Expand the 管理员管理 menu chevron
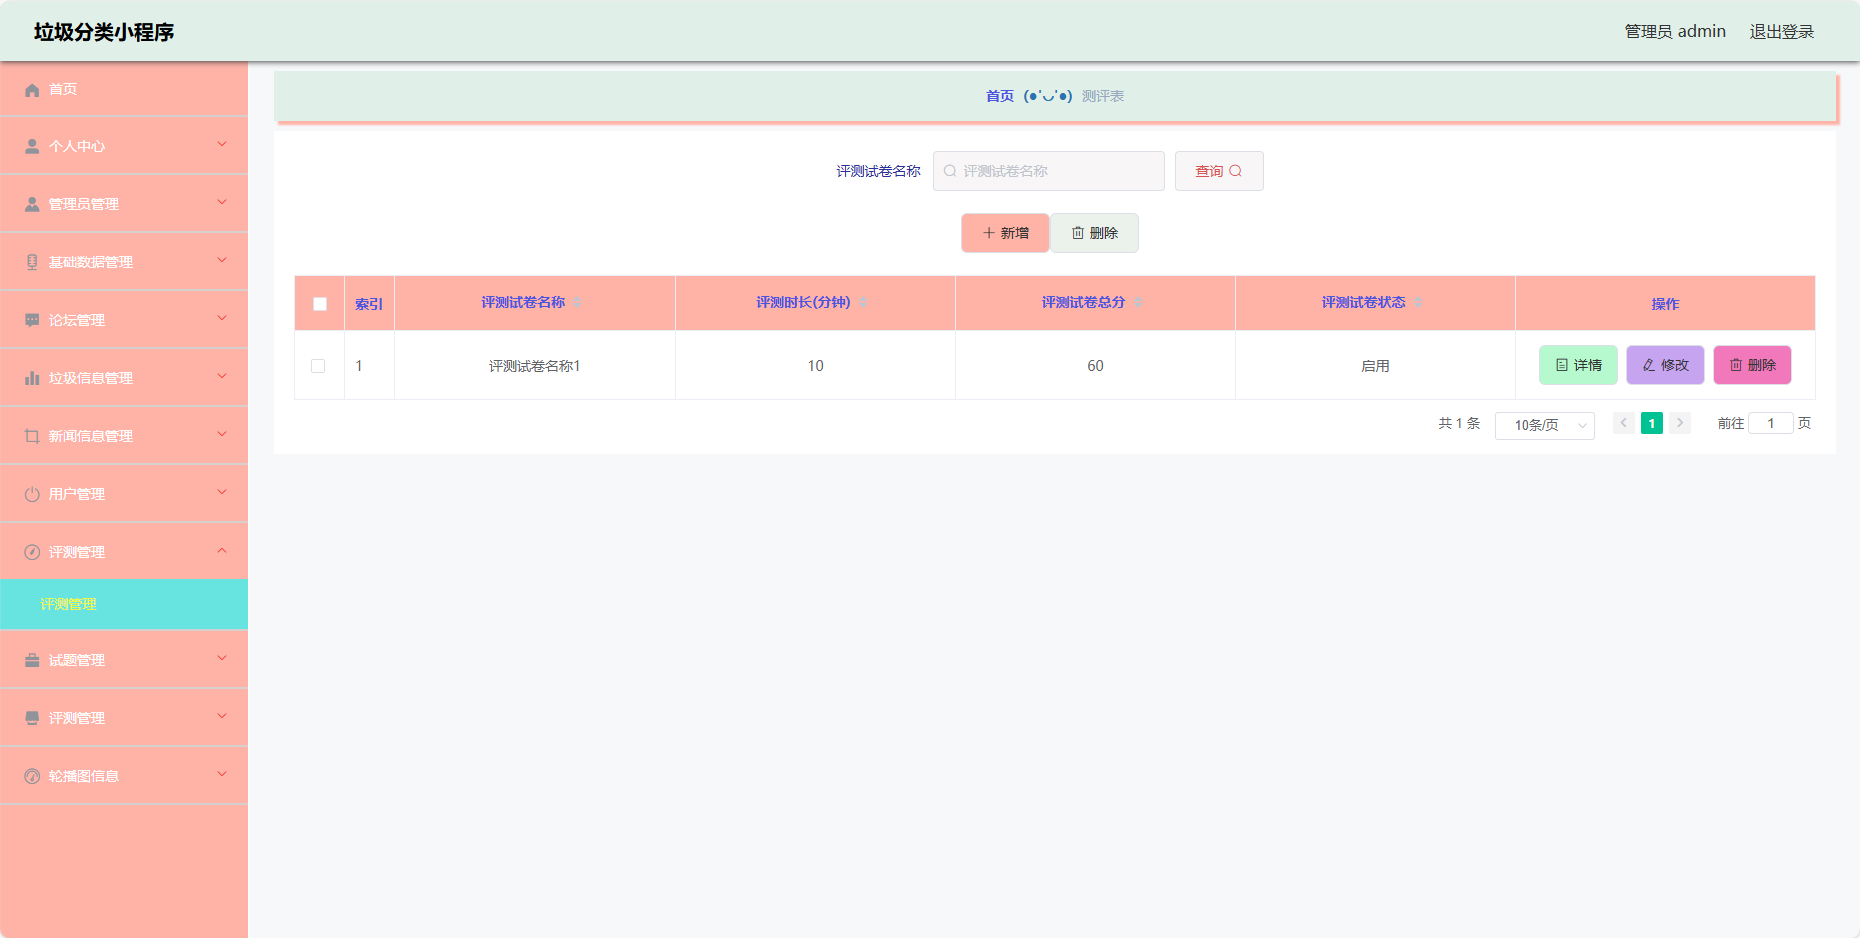This screenshot has width=1860, height=938. [222, 203]
